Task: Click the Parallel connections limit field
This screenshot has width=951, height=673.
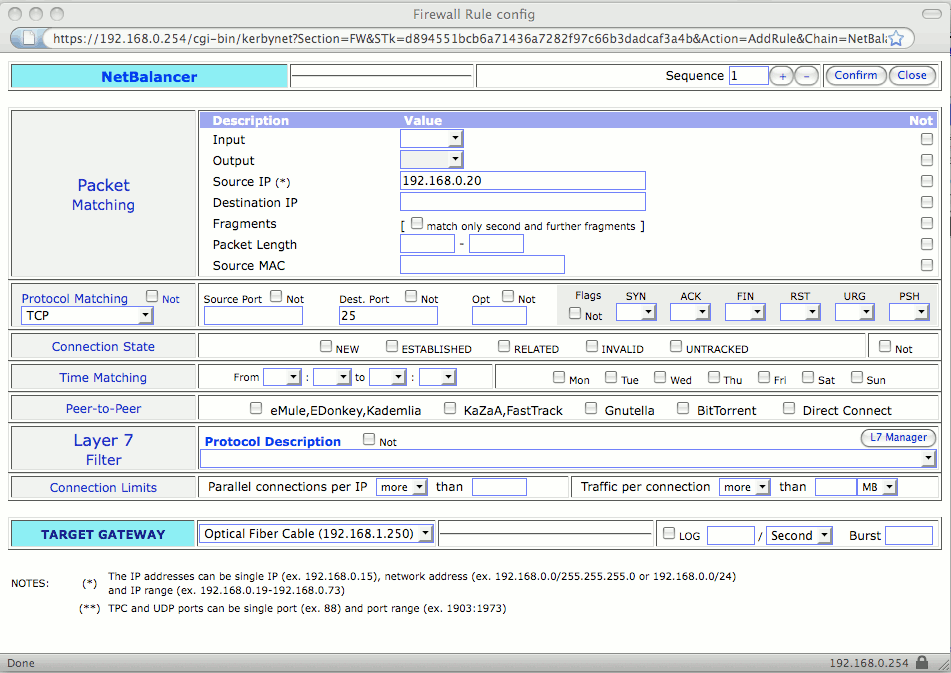Action: [499, 487]
